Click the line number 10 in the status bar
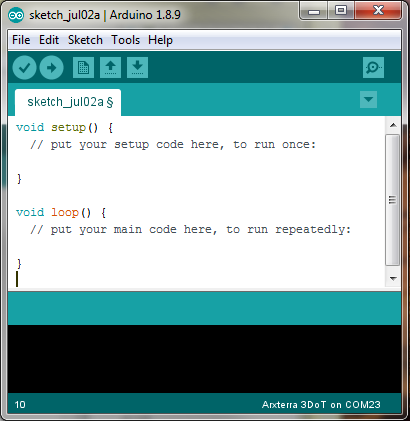 (x=20, y=405)
